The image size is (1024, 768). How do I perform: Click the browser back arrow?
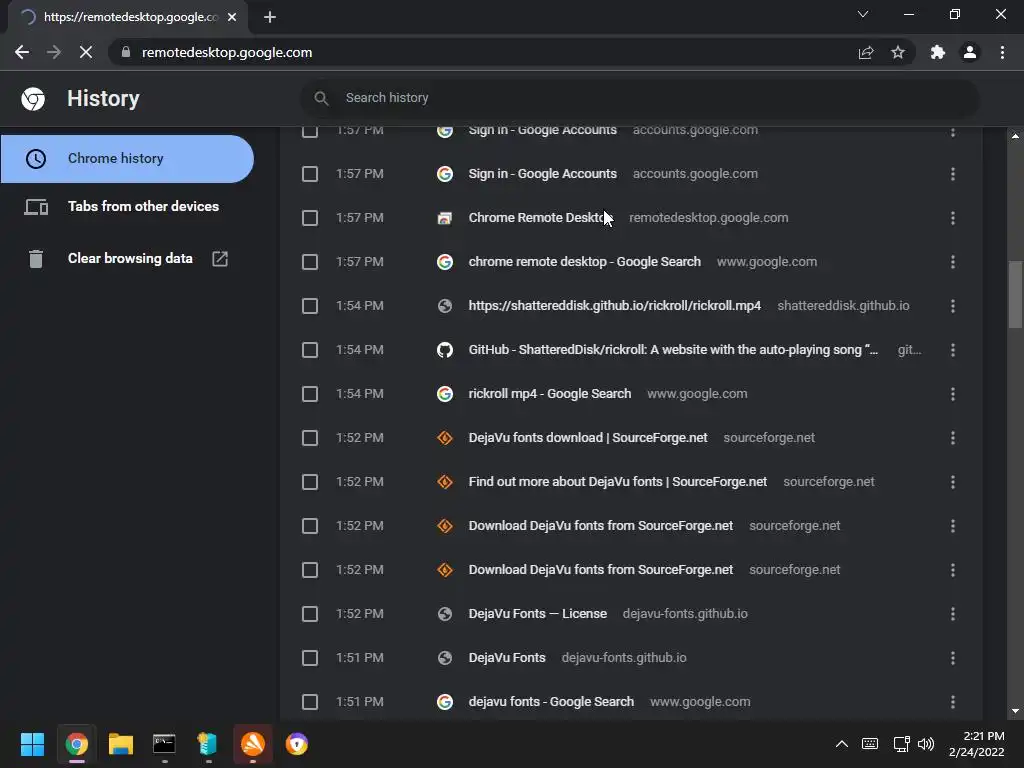tap(22, 52)
